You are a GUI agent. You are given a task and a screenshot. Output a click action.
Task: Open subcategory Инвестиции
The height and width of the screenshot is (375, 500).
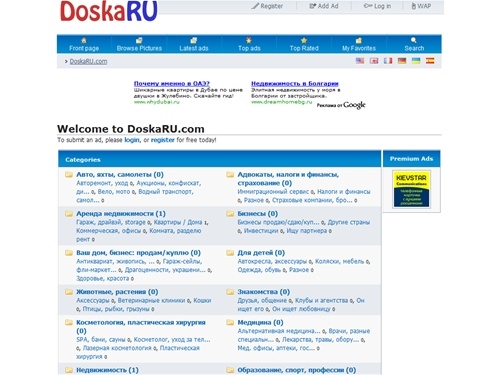[x=261, y=231]
